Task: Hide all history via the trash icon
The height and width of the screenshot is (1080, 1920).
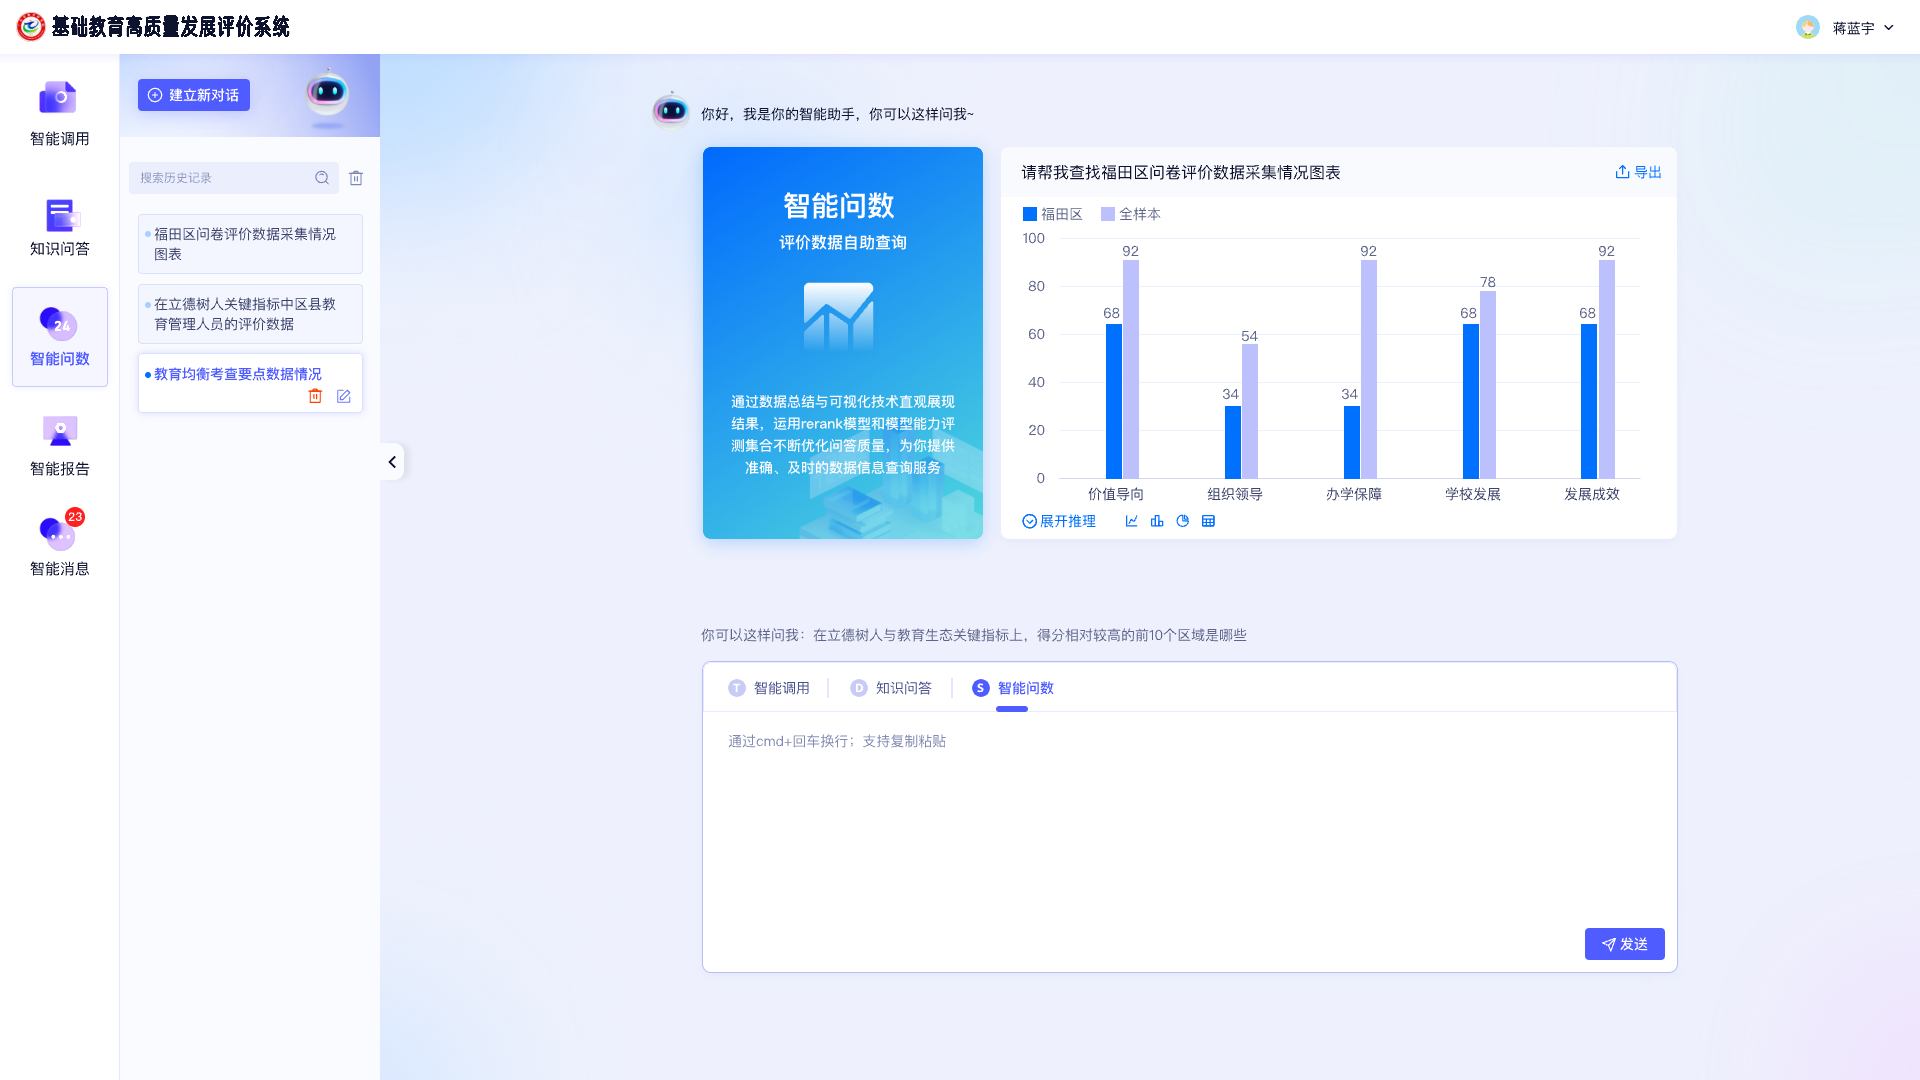Action: (x=355, y=177)
